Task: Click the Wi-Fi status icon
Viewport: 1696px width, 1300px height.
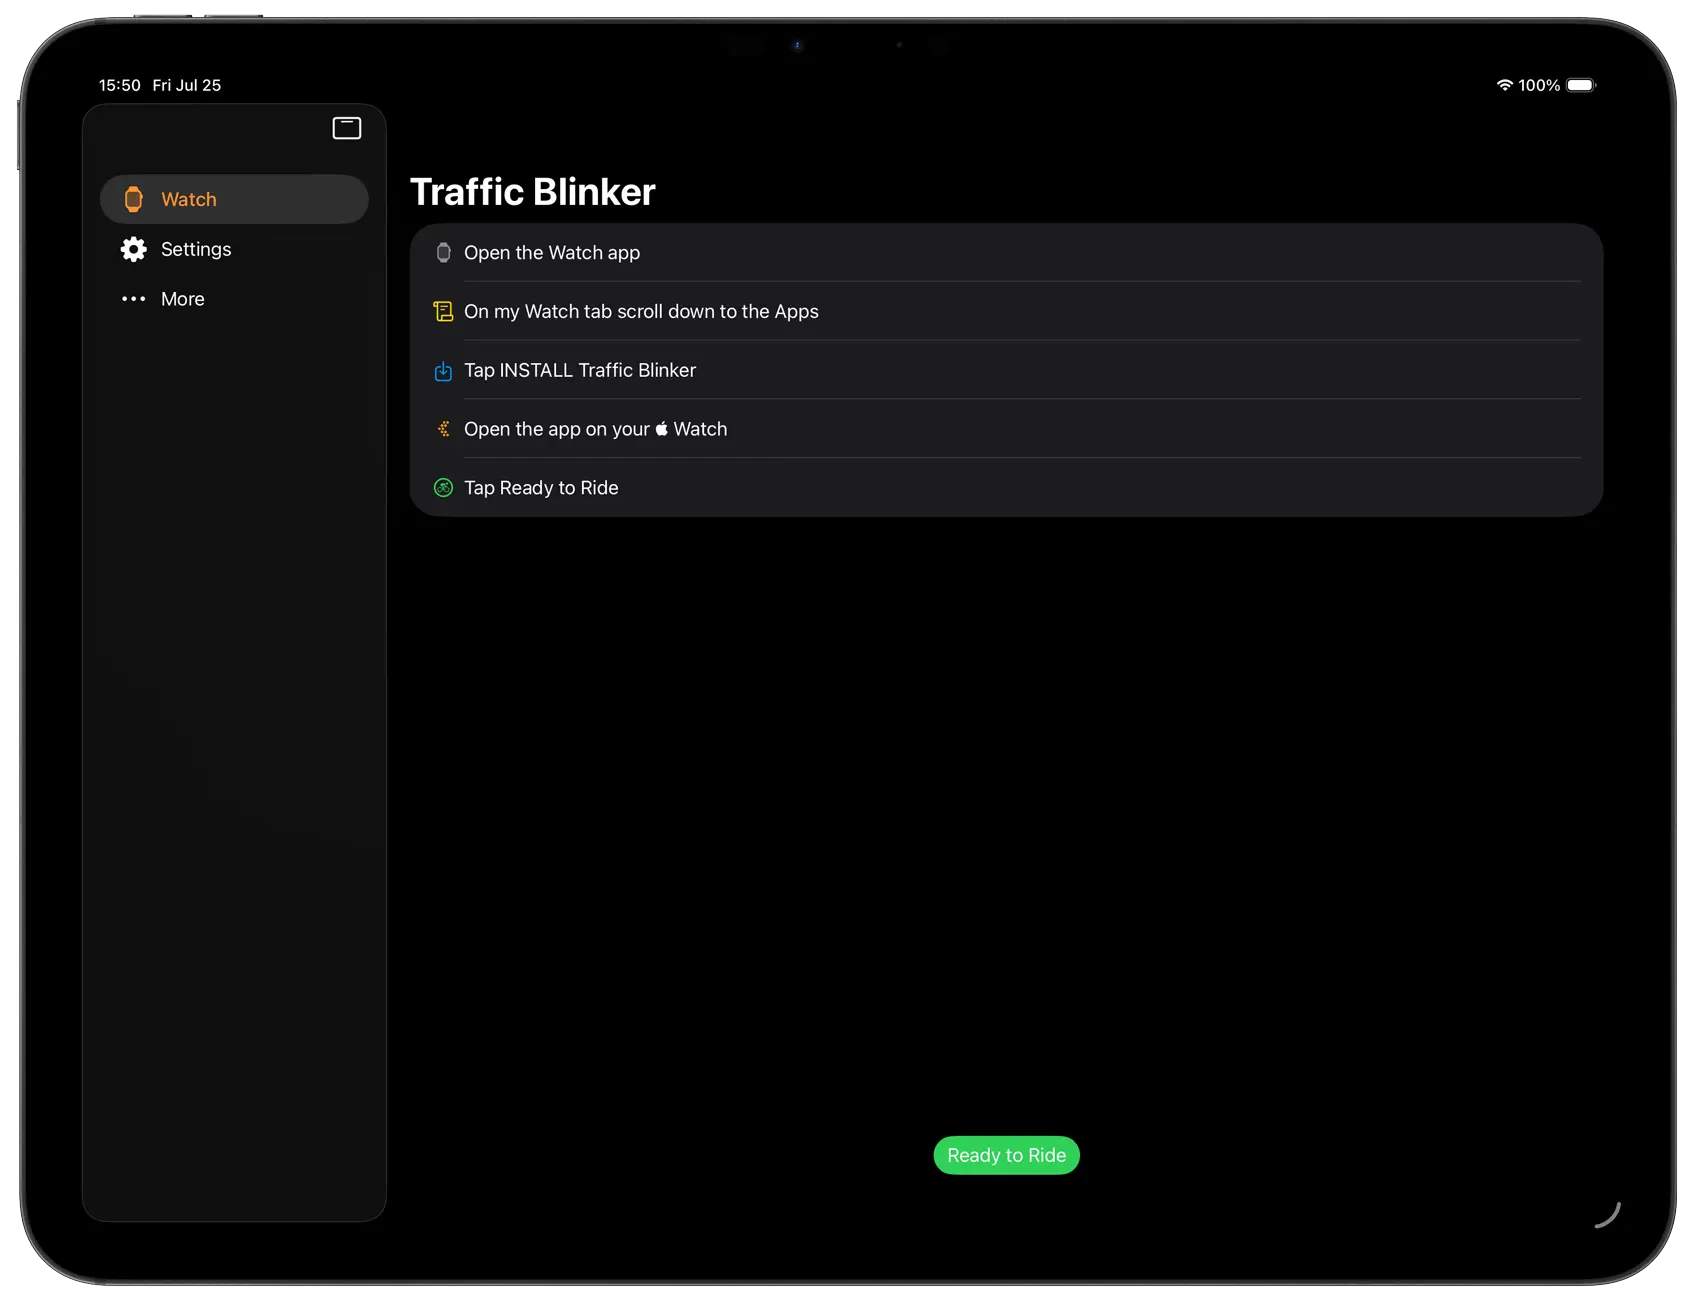Action: pos(1504,85)
